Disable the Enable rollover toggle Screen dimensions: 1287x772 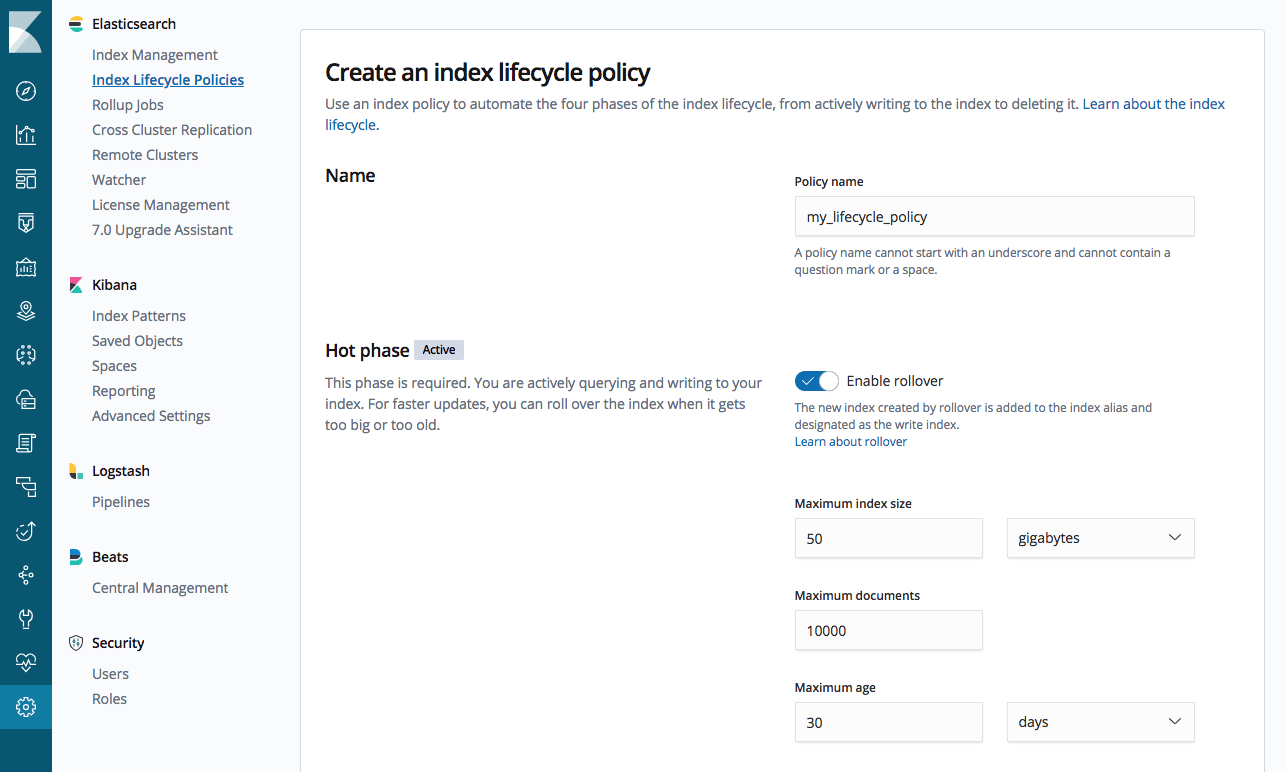click(x=816, y=380)
